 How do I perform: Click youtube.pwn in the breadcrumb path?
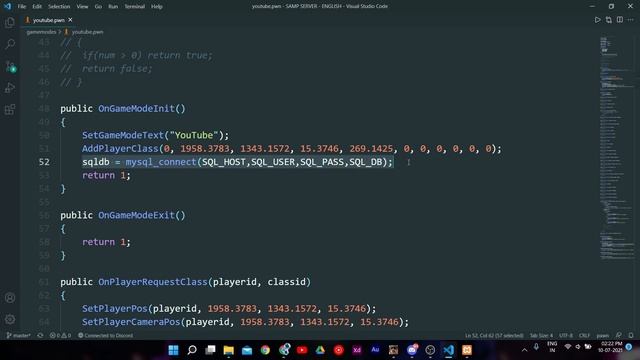click(x=87, y=32)
